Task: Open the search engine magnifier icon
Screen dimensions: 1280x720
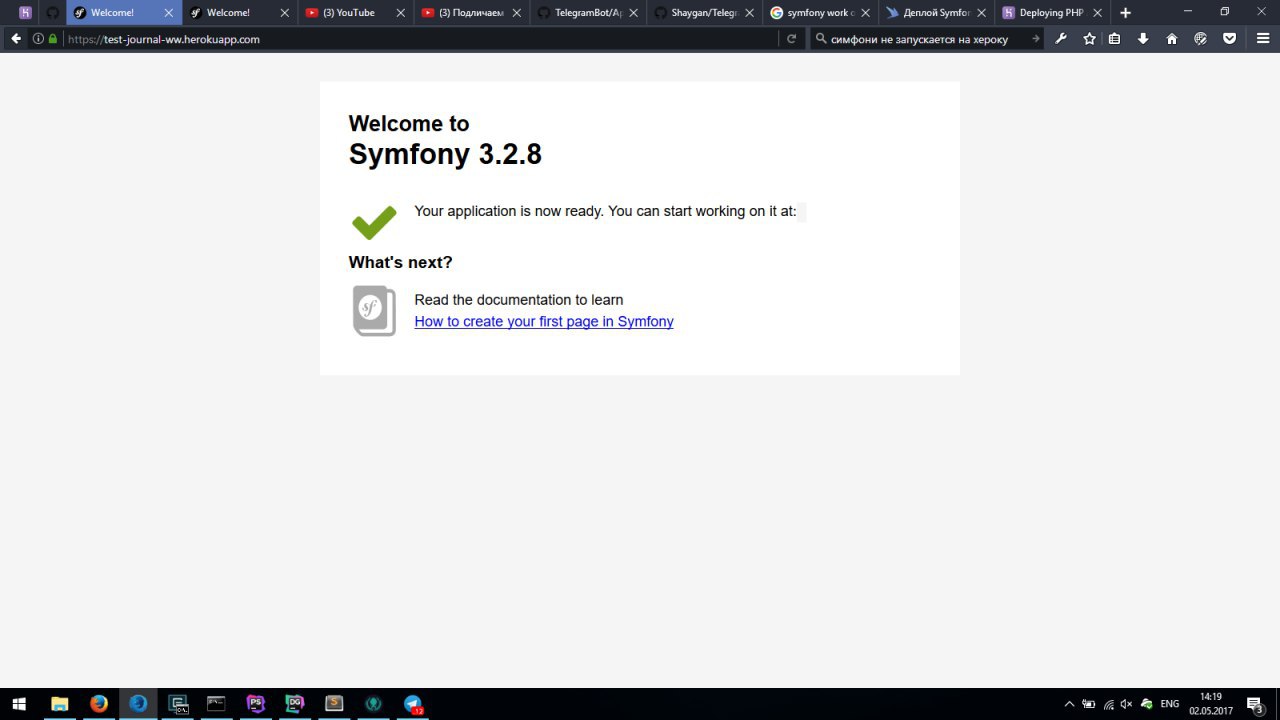Action: coord(821,39)
